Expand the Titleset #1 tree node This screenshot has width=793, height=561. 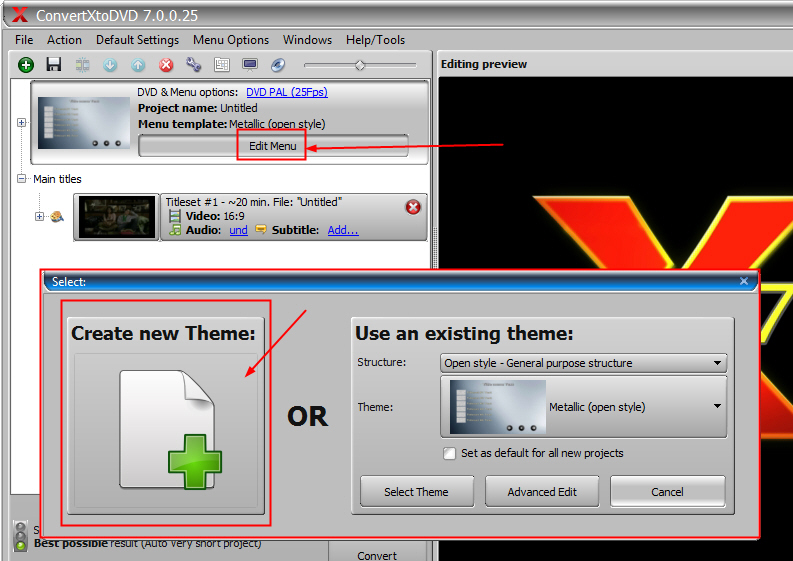pyautogui.click(x=39, y=217)
